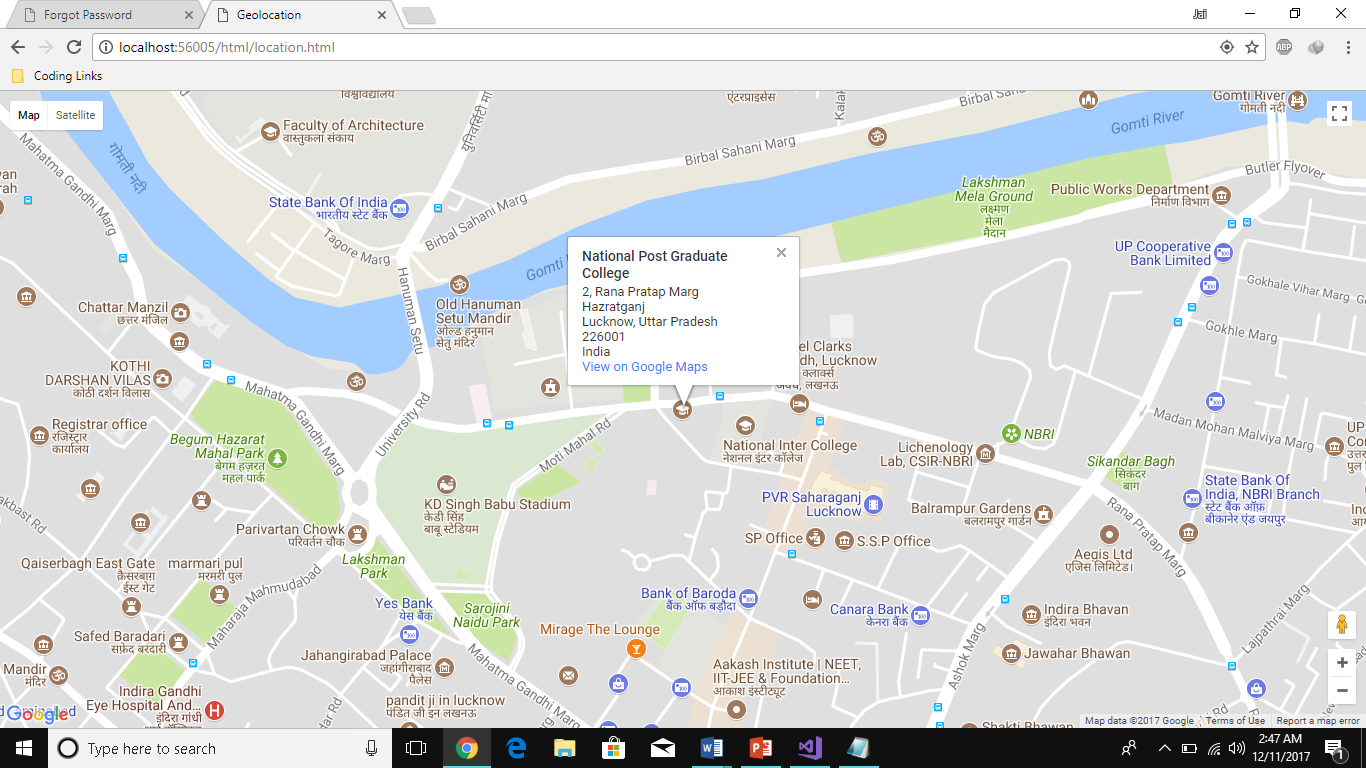
Task: Open a new browser tab
Action: tap(418, 15)
